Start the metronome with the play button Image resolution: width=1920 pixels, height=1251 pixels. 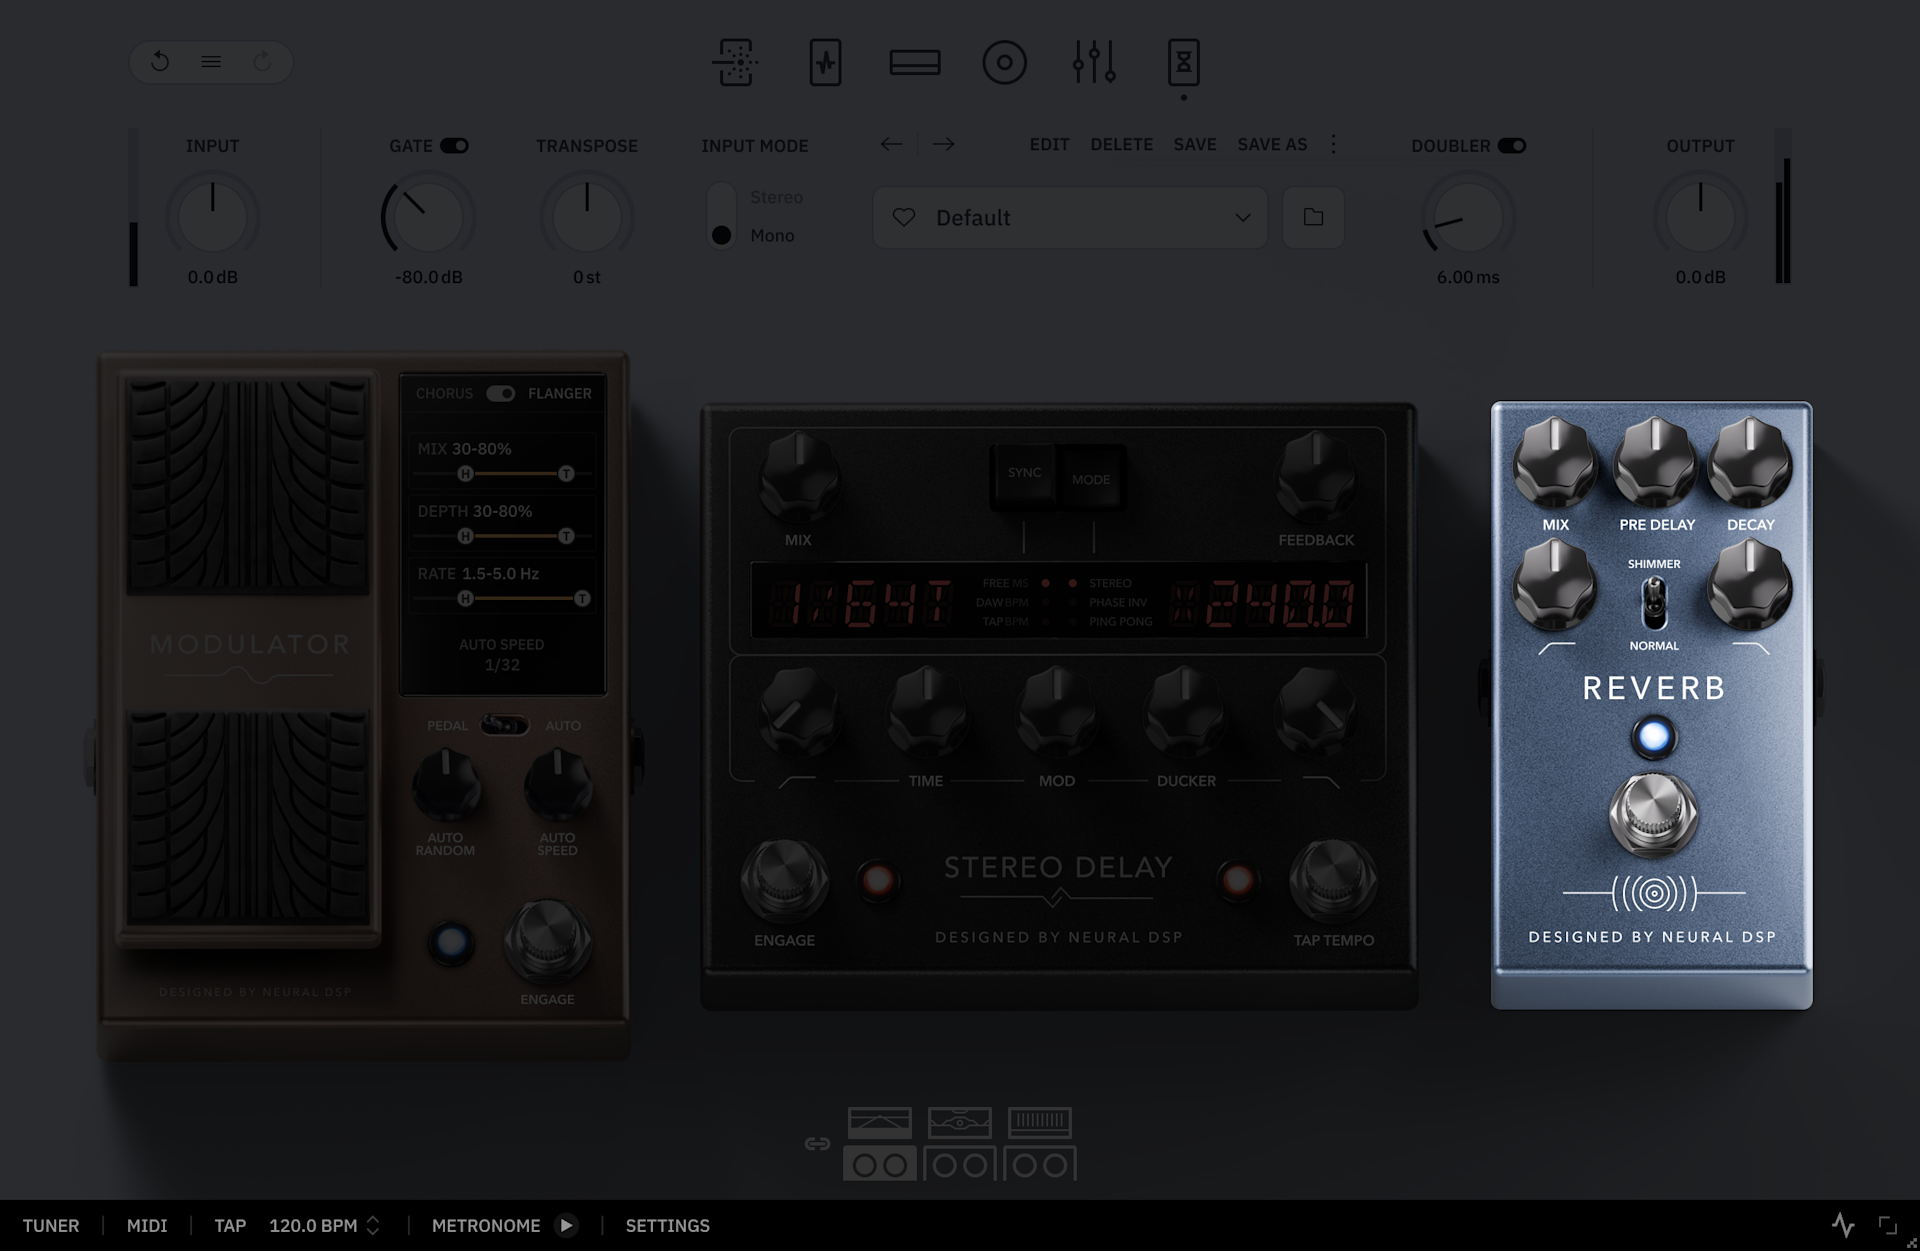[566, 1225]
